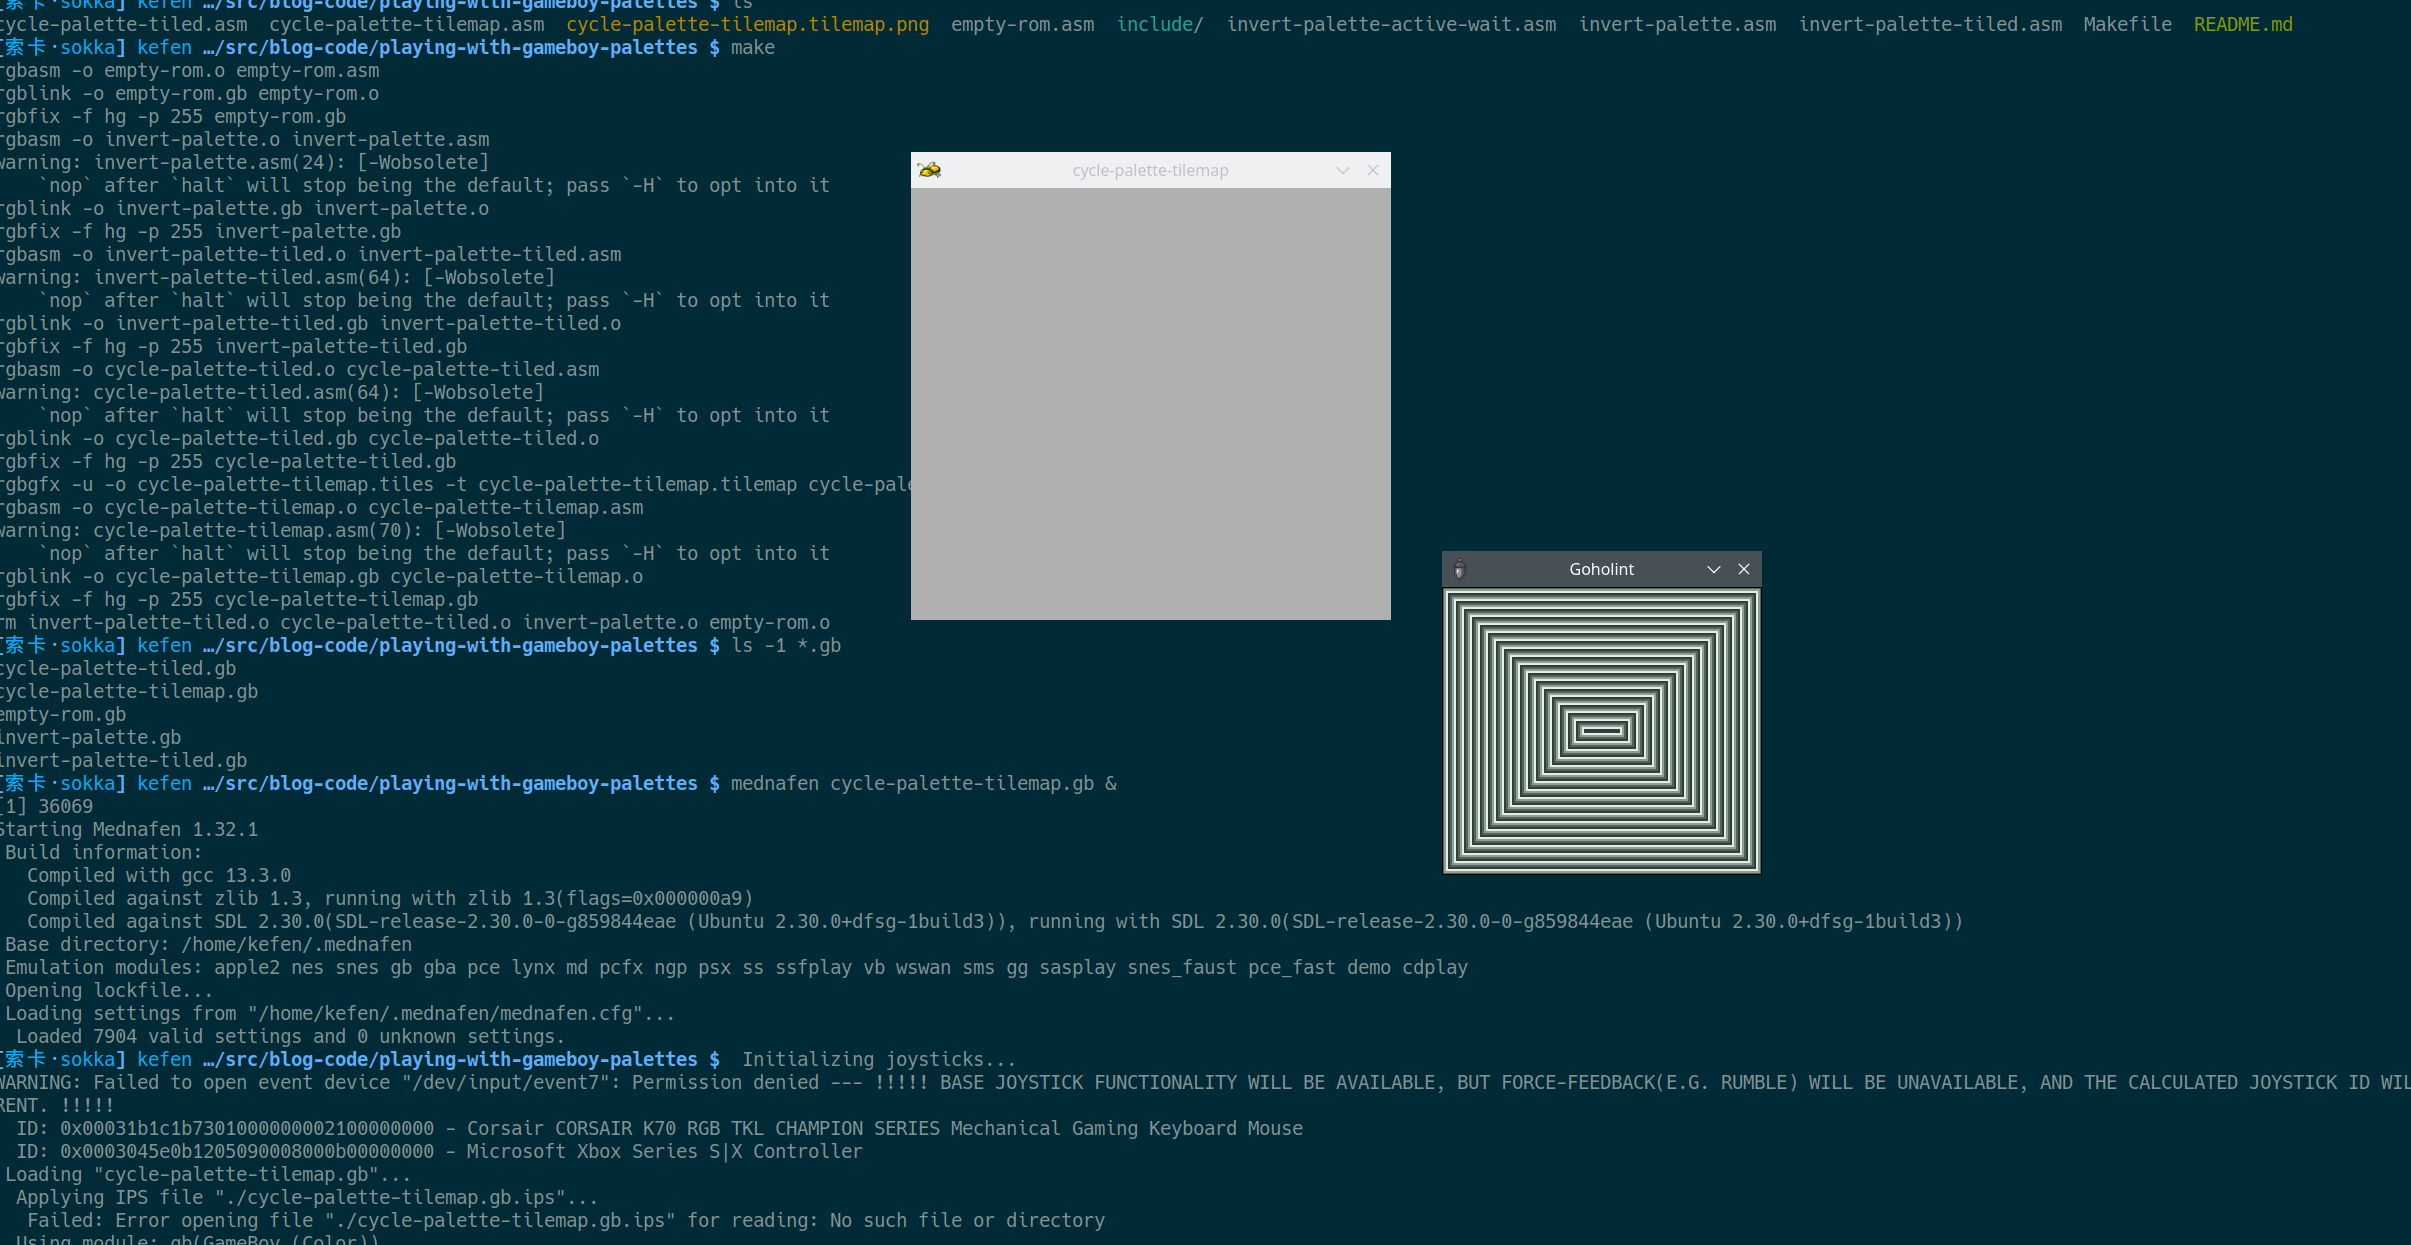The image size is (2411, 1245).
Task: Click 'Compiled against zlib 1.3' line
Action: pyautogui.click(x=390, y=898)
